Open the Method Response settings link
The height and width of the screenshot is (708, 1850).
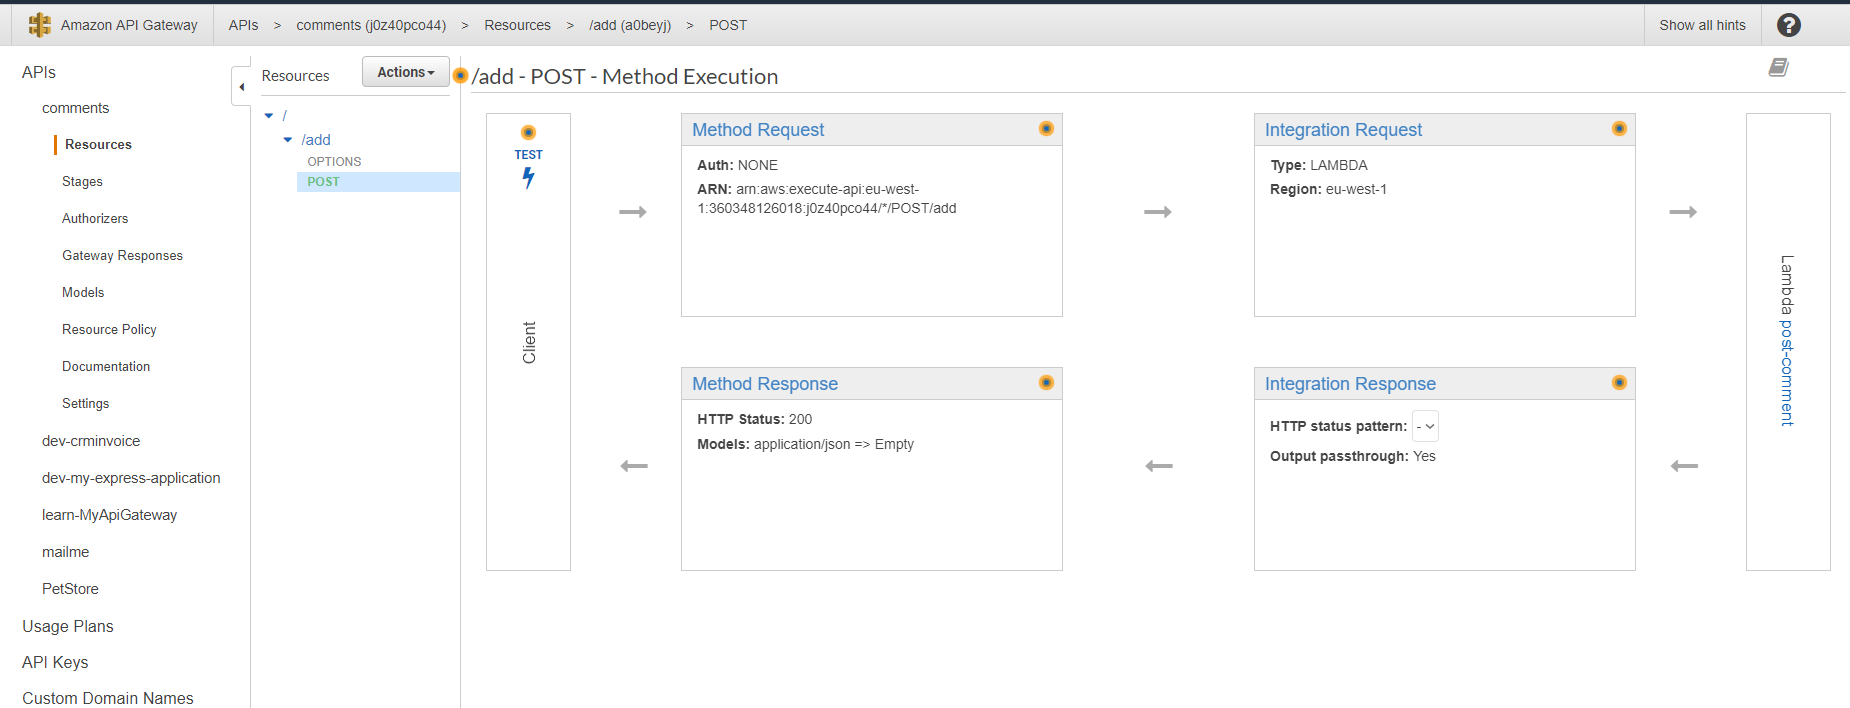click(765, 384)
